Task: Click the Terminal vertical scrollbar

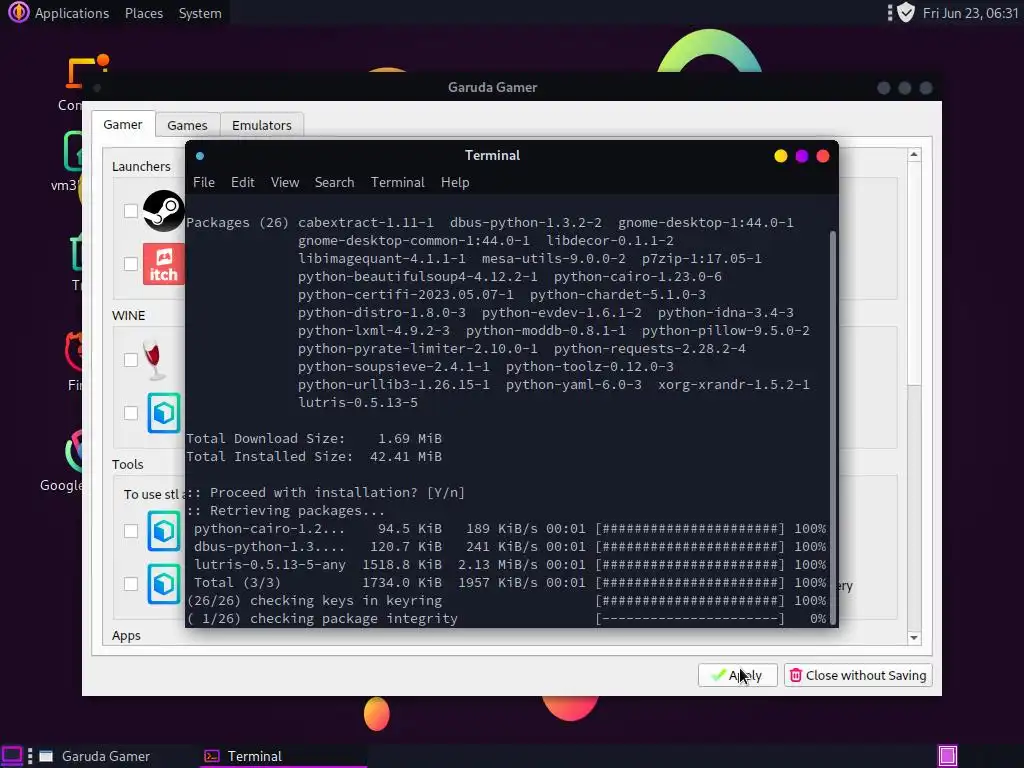Action: 833,428
